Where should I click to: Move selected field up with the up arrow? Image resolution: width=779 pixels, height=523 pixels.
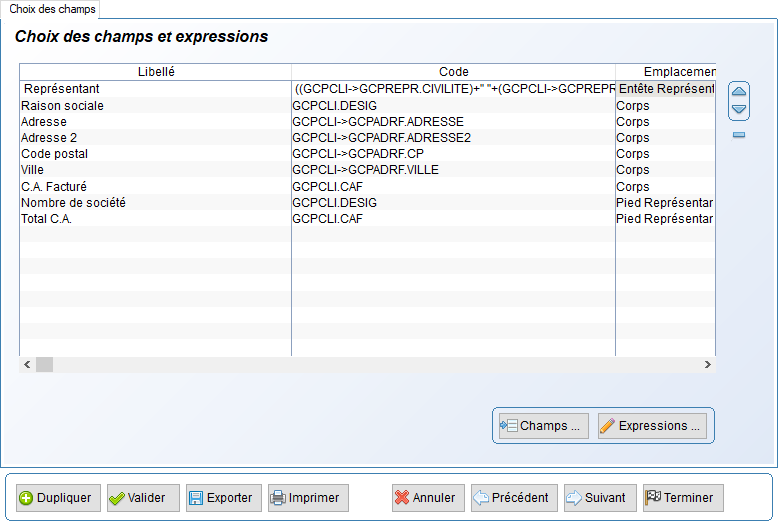tap(739, 91)
